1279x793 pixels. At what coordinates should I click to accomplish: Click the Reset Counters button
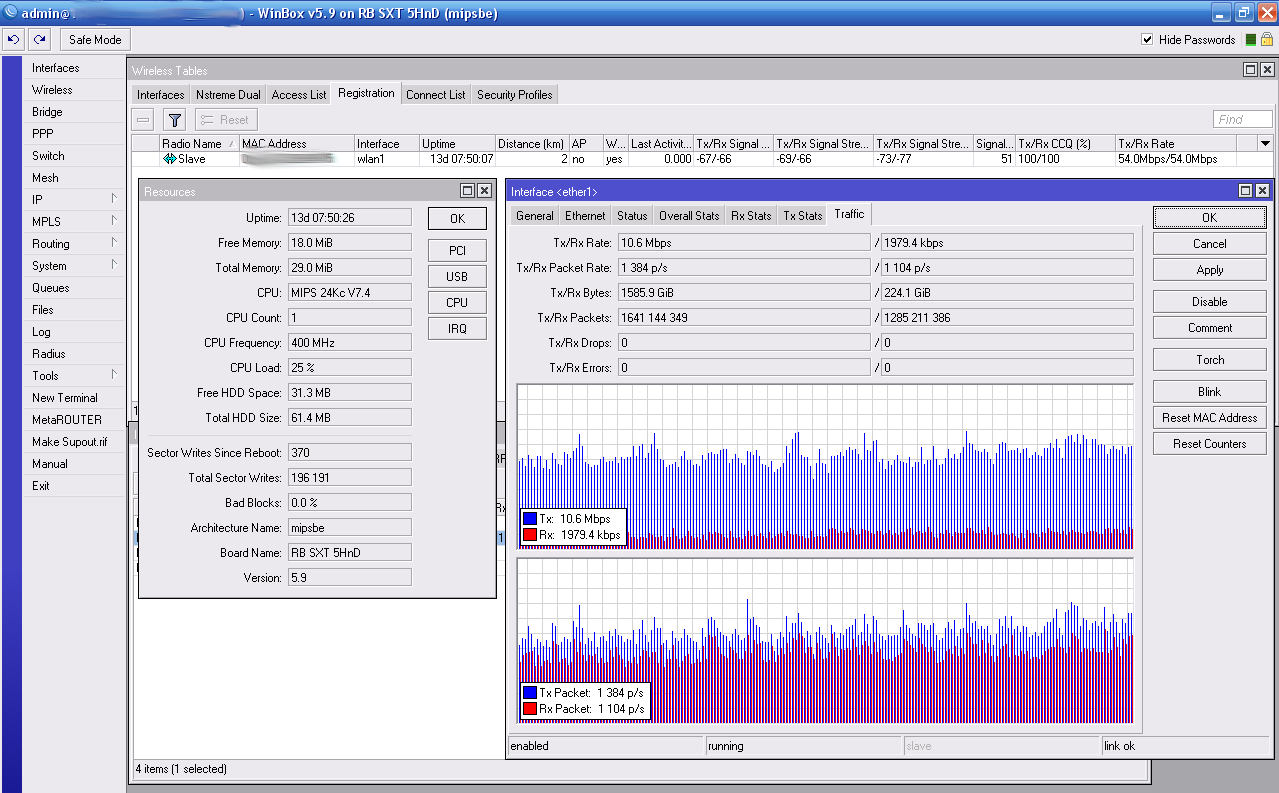coord(1209,444)
